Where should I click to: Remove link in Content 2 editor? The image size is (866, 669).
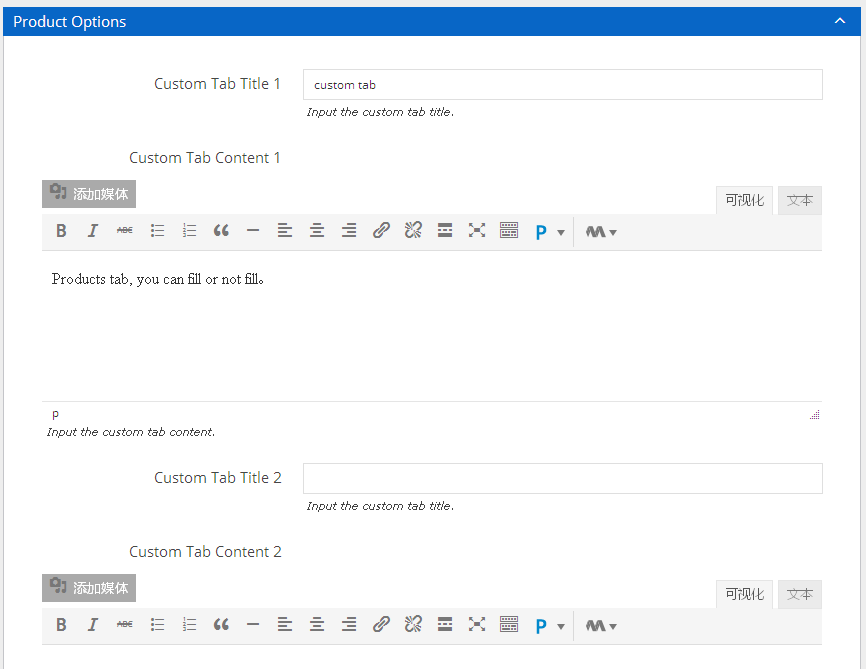(x=413, y=625)
